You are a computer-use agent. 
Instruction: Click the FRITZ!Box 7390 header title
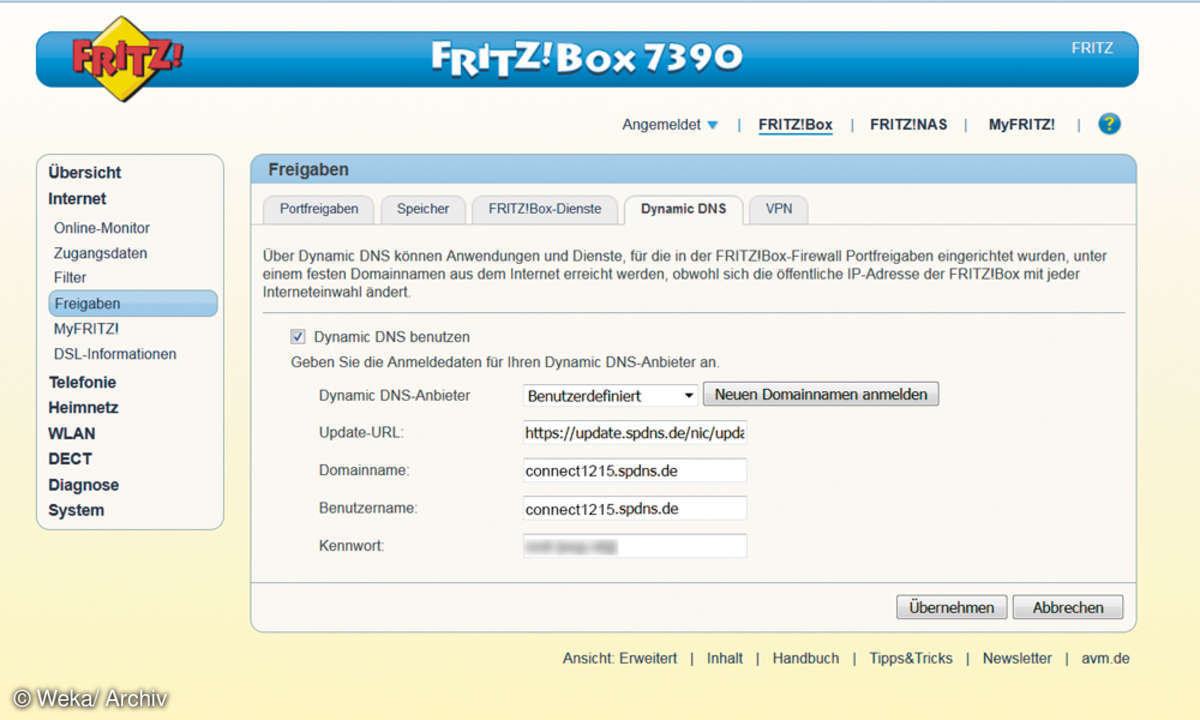tap(587, 57)
